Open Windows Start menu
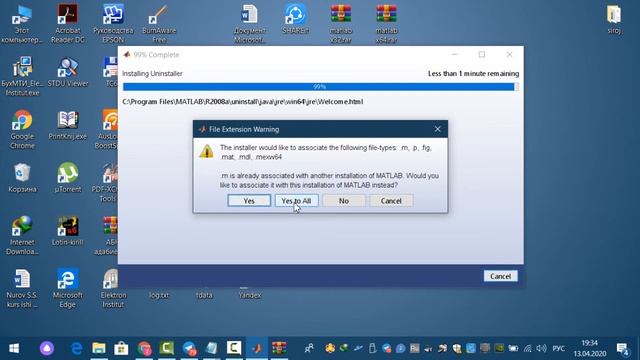This screenshot has width=640, height=360. pyautogui.click(x=14, y=348)
